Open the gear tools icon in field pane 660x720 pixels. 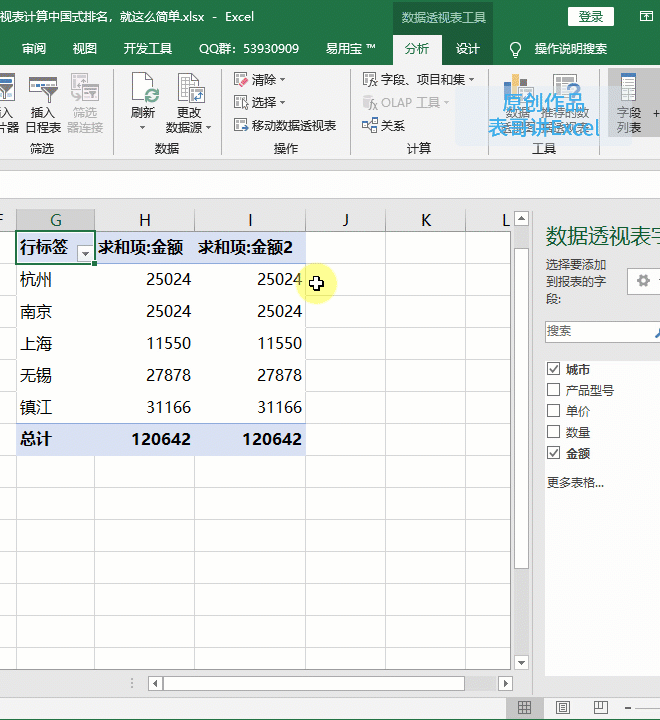click(x=643, y=280)
